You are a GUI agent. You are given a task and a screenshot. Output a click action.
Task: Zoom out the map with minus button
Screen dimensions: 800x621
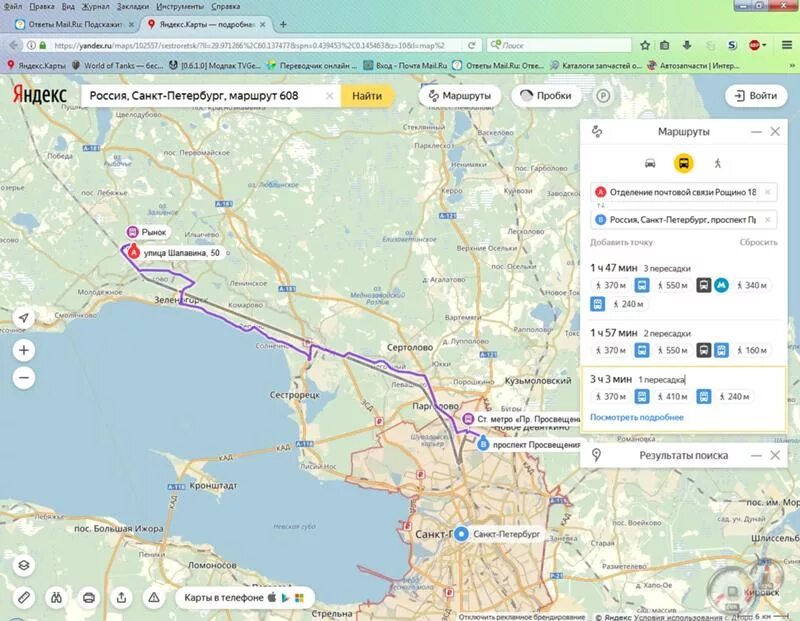[x=23, y=378]
